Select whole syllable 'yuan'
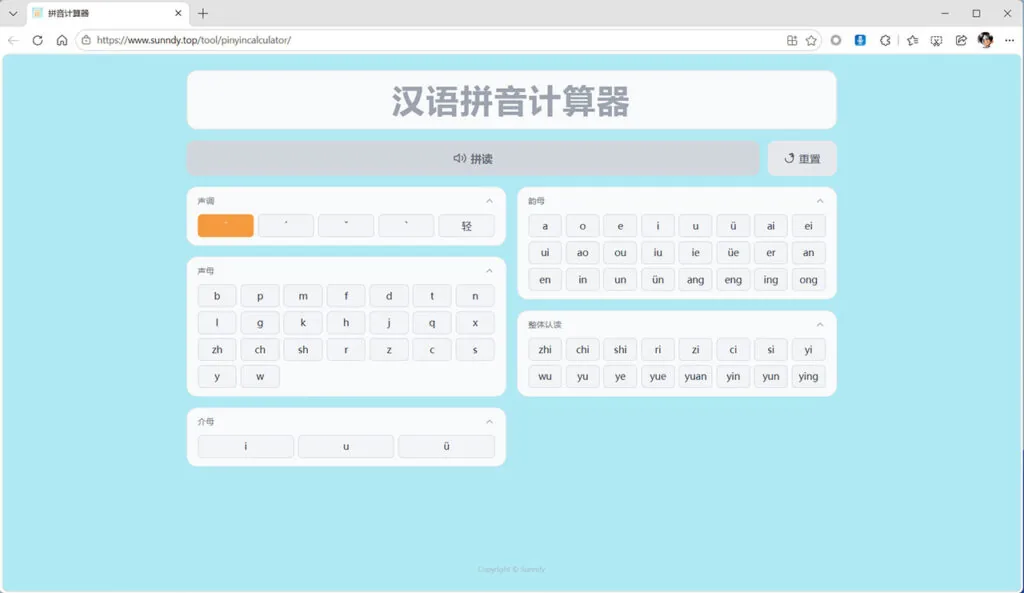Viewport: 1024px width, 593px height. [x=696, y=376]
